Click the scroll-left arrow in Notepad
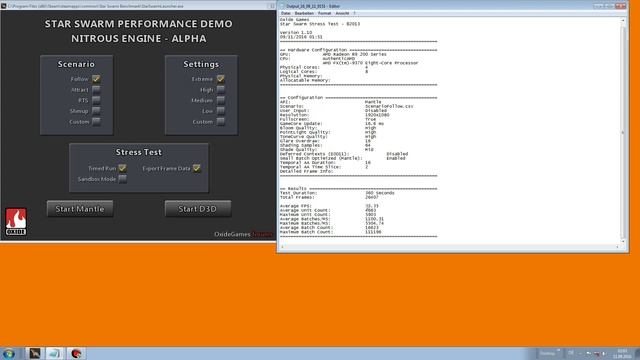Image resolution: width=640 pixels, height=360 pixels. pos(282,247)
